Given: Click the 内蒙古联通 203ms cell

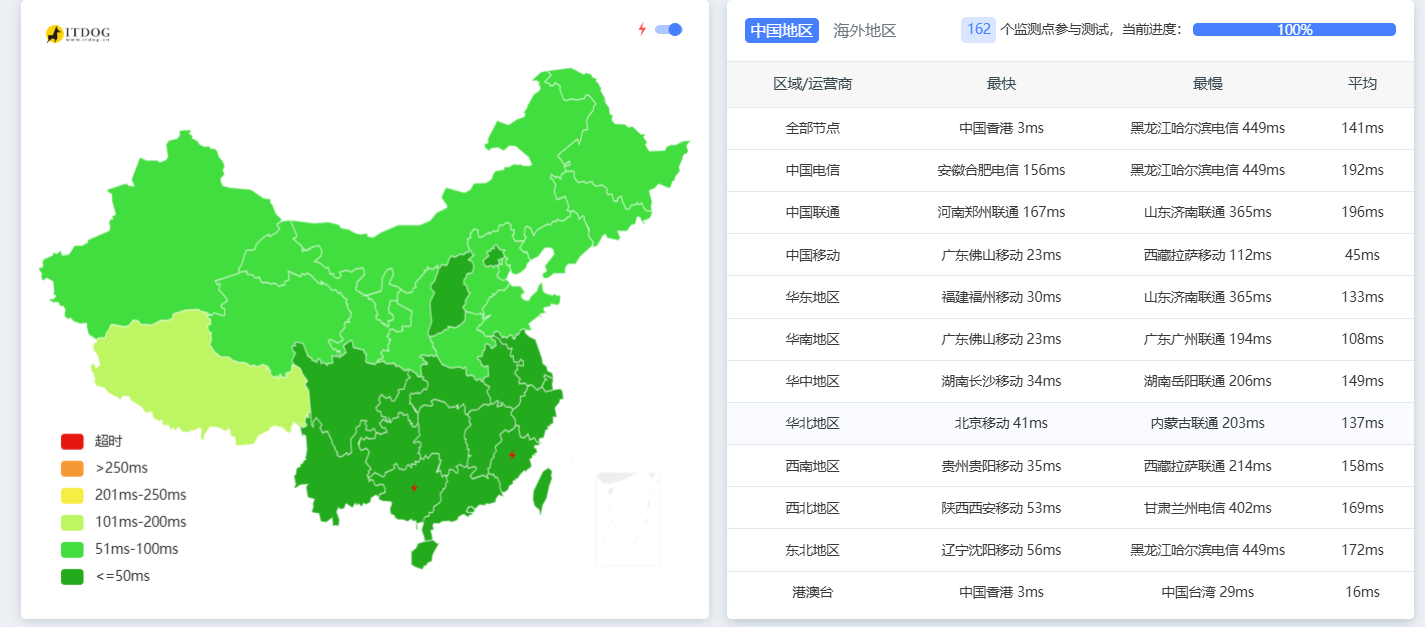Looking at the screenshot, I should click(x=1208, y=423).
